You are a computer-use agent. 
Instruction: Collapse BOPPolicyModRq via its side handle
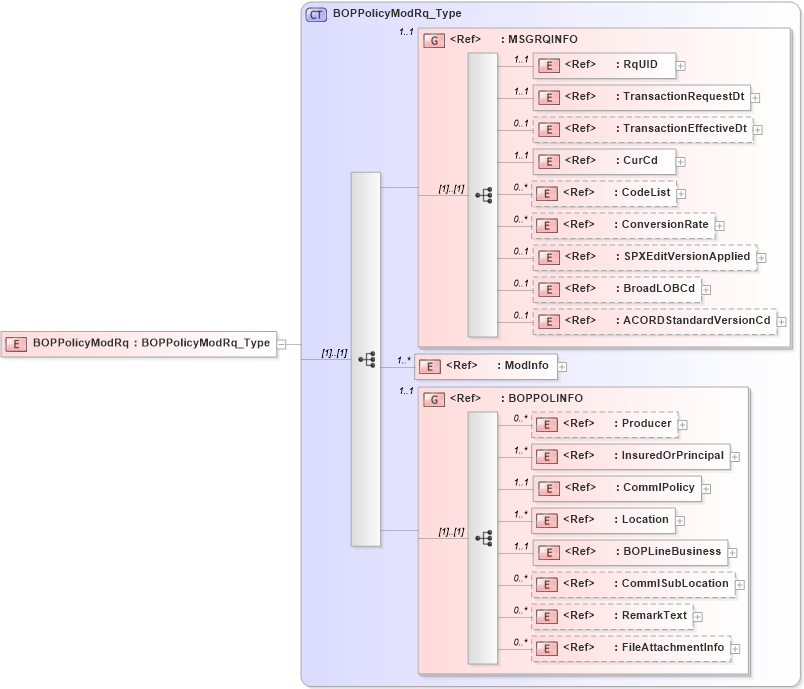pyautogui.click(x=282, y=343)
